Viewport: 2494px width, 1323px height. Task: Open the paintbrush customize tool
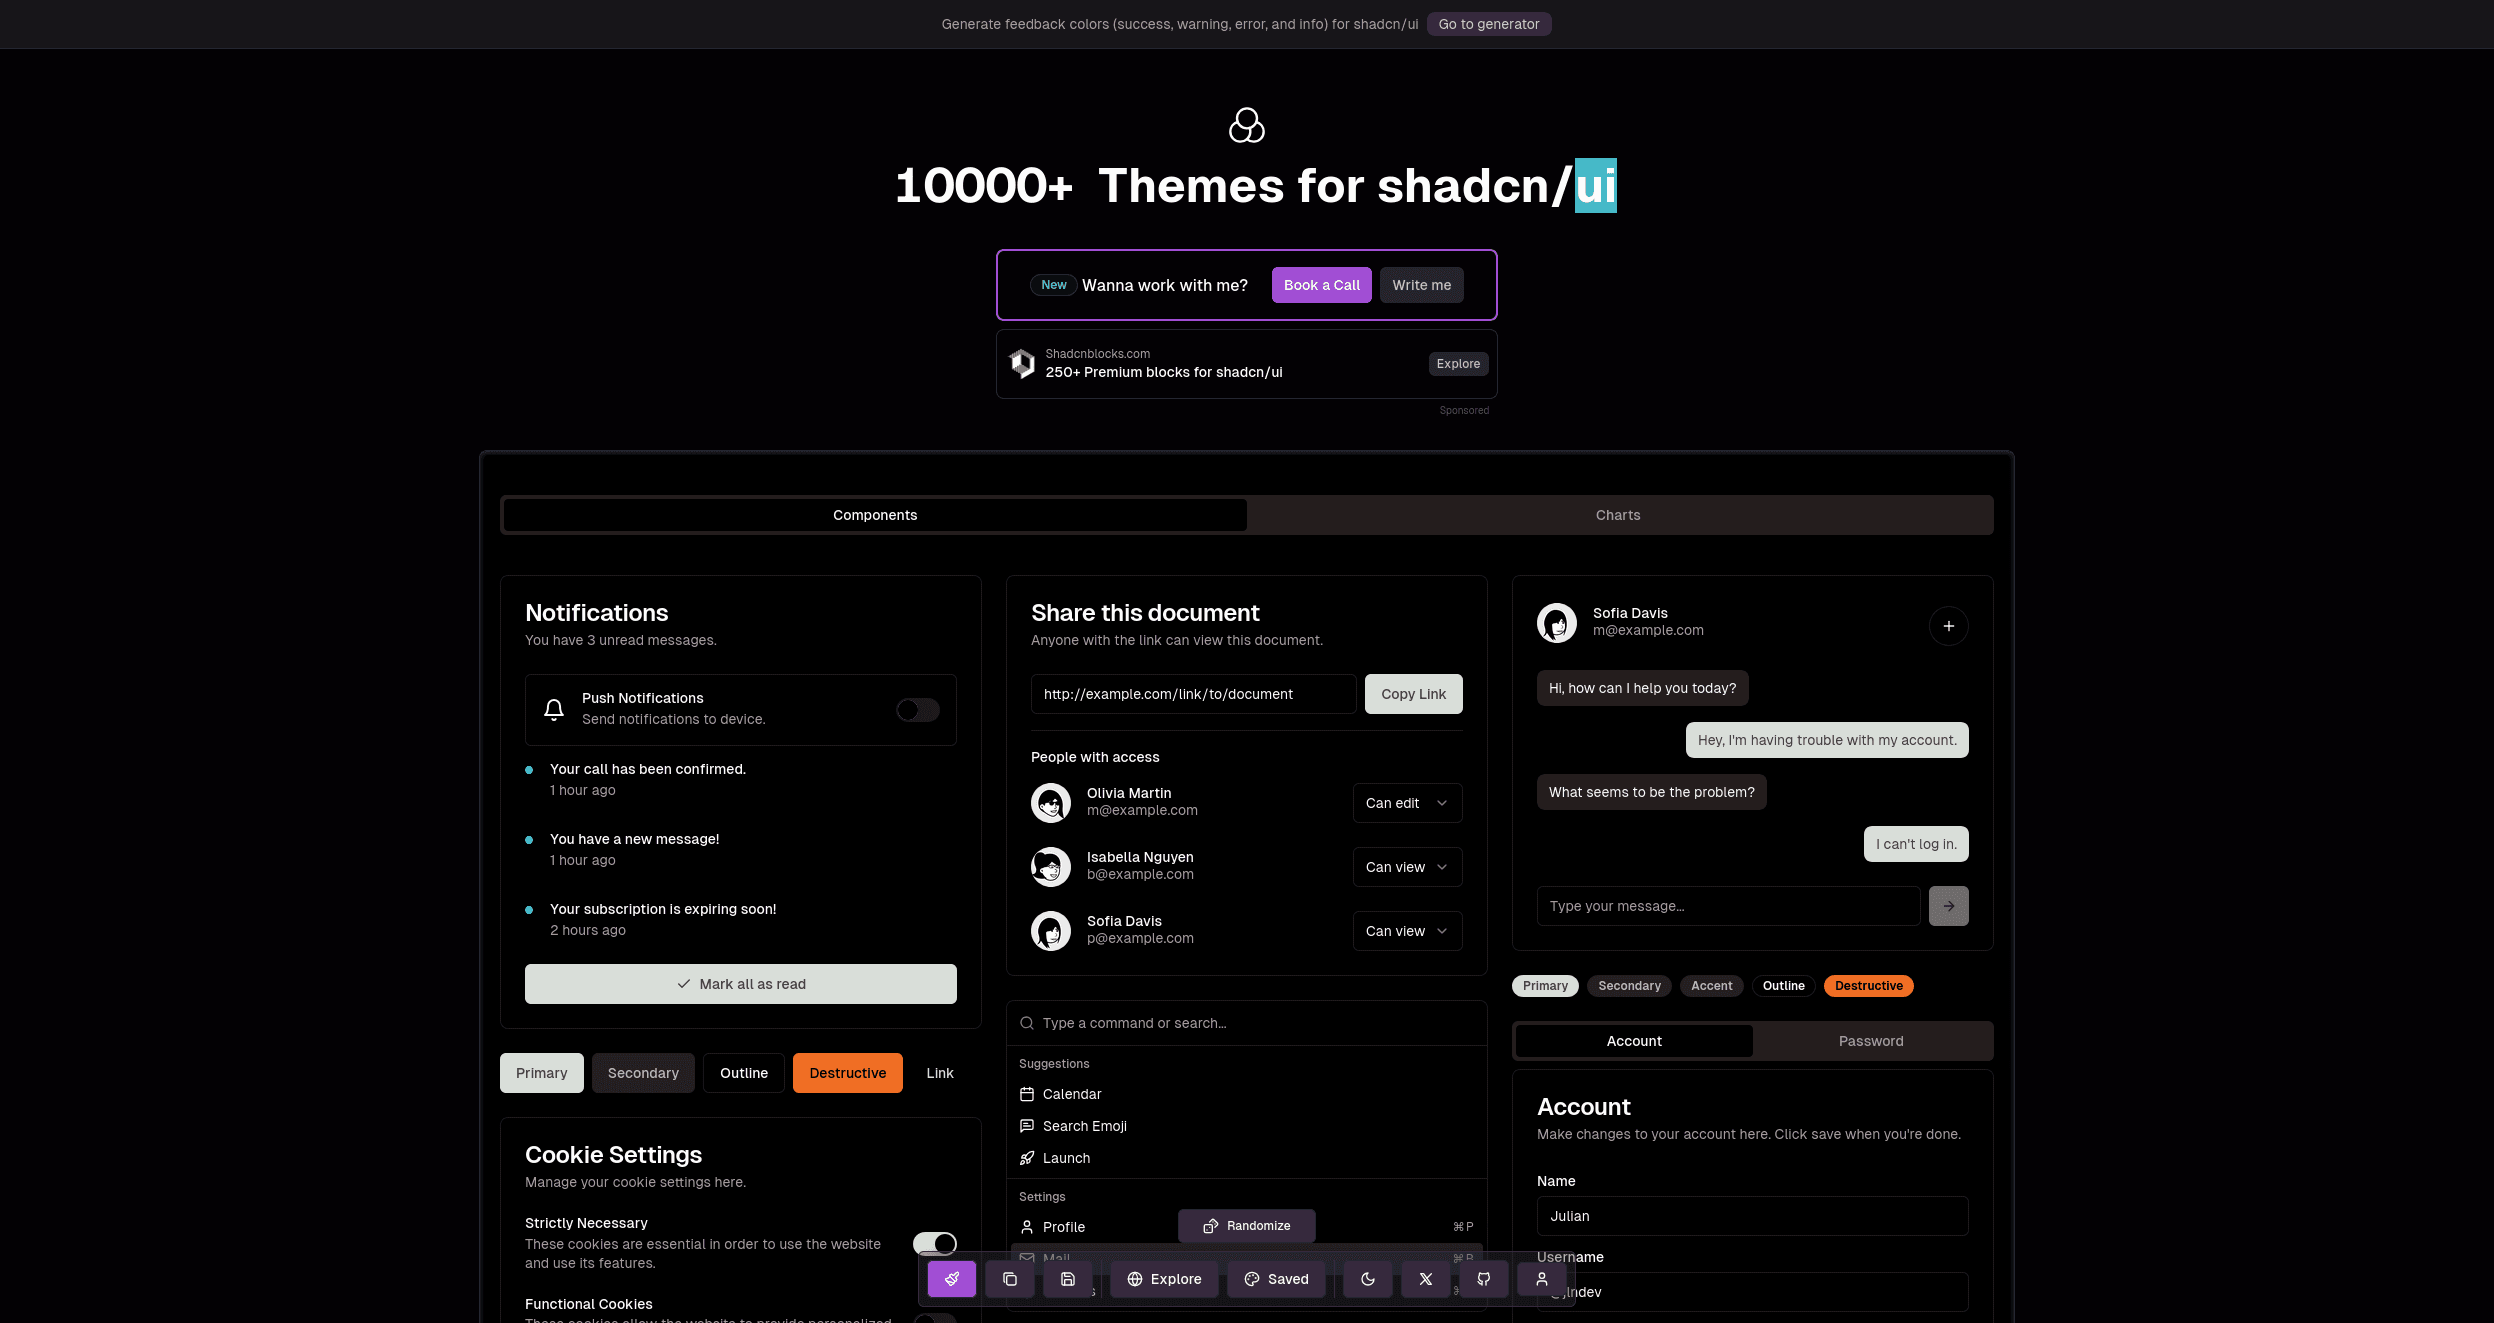951,1279
